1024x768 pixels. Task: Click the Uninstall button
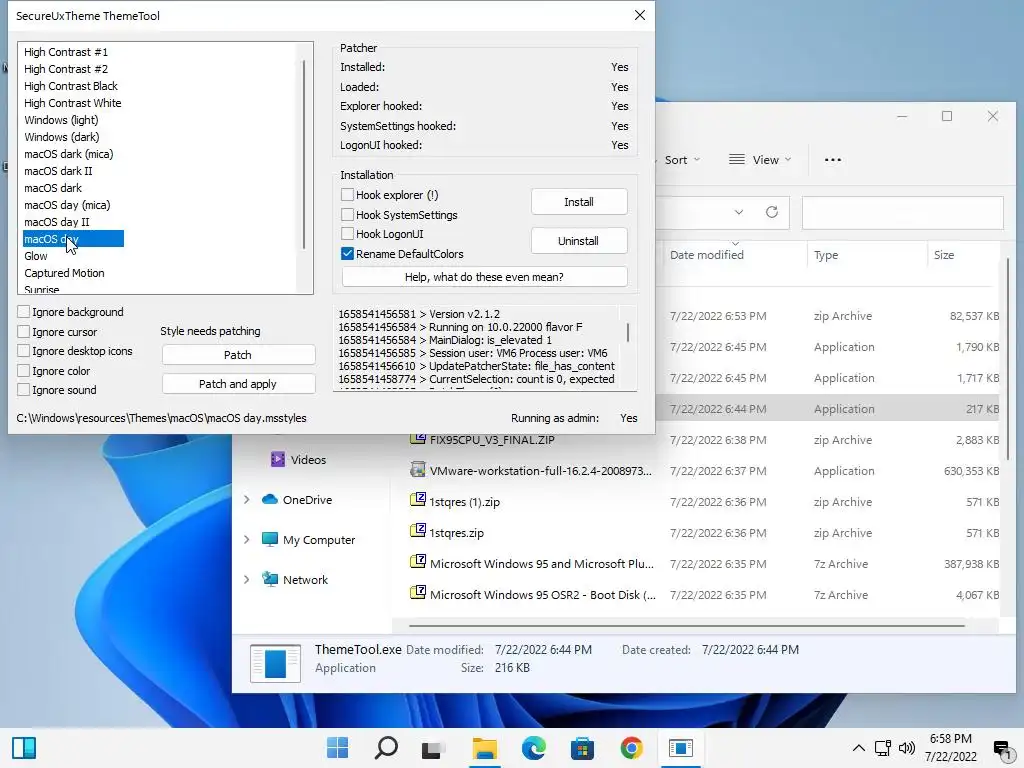tap(579, 241)
